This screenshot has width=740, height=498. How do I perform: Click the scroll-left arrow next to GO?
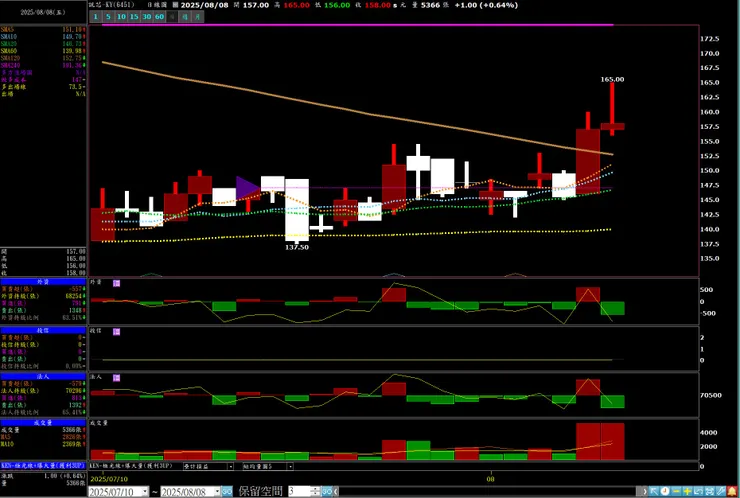coord(336,491)
